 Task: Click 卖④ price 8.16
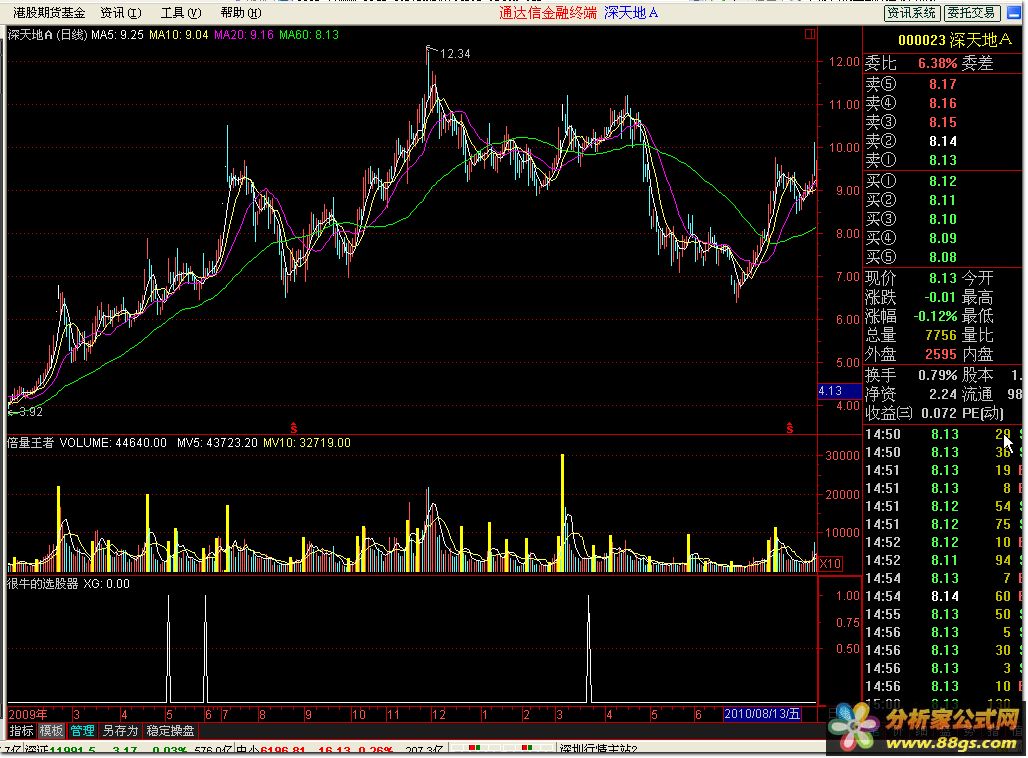(x=942, y=103)
